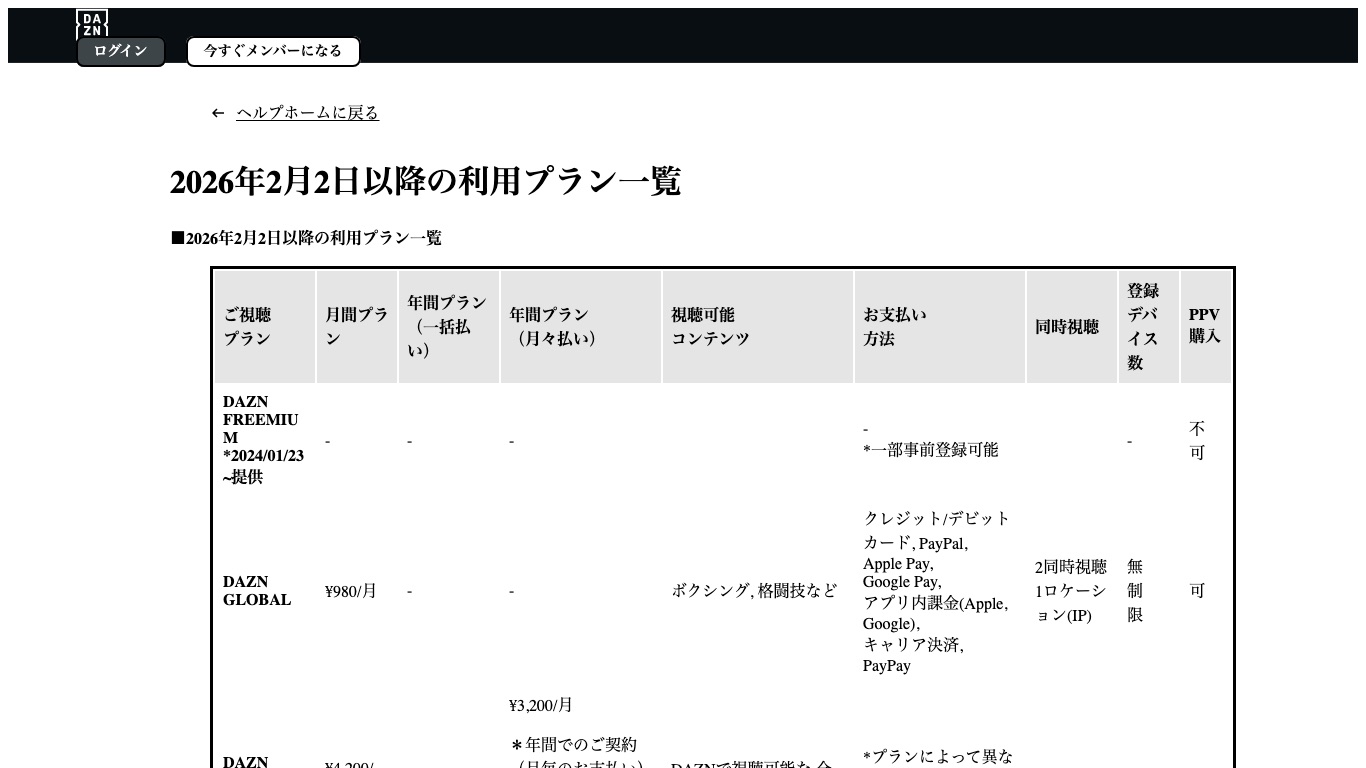The width and height of the screenshot is (1366, 768).
Task: Click the *一部事前登録可能 note
Action: (x=931, y=450)
